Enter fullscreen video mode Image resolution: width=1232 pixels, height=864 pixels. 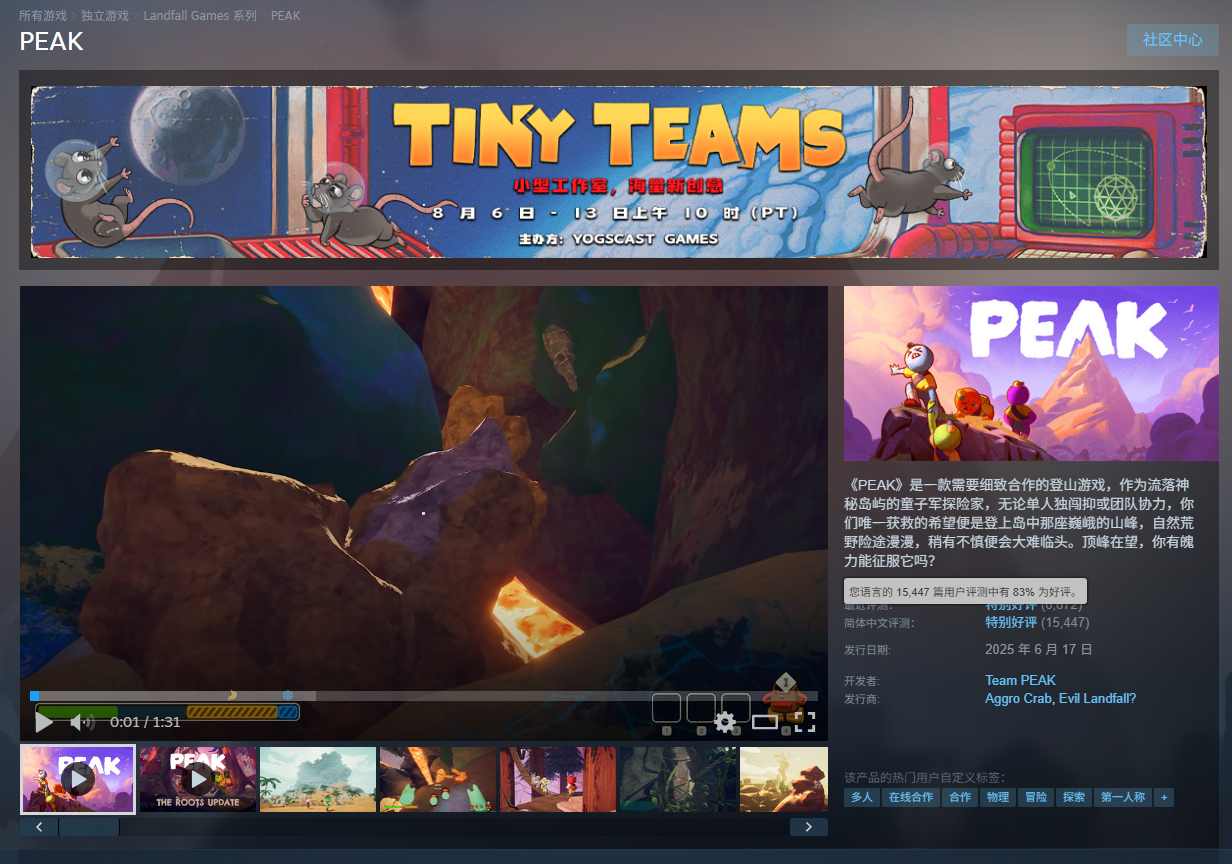[x=805, y=722]
